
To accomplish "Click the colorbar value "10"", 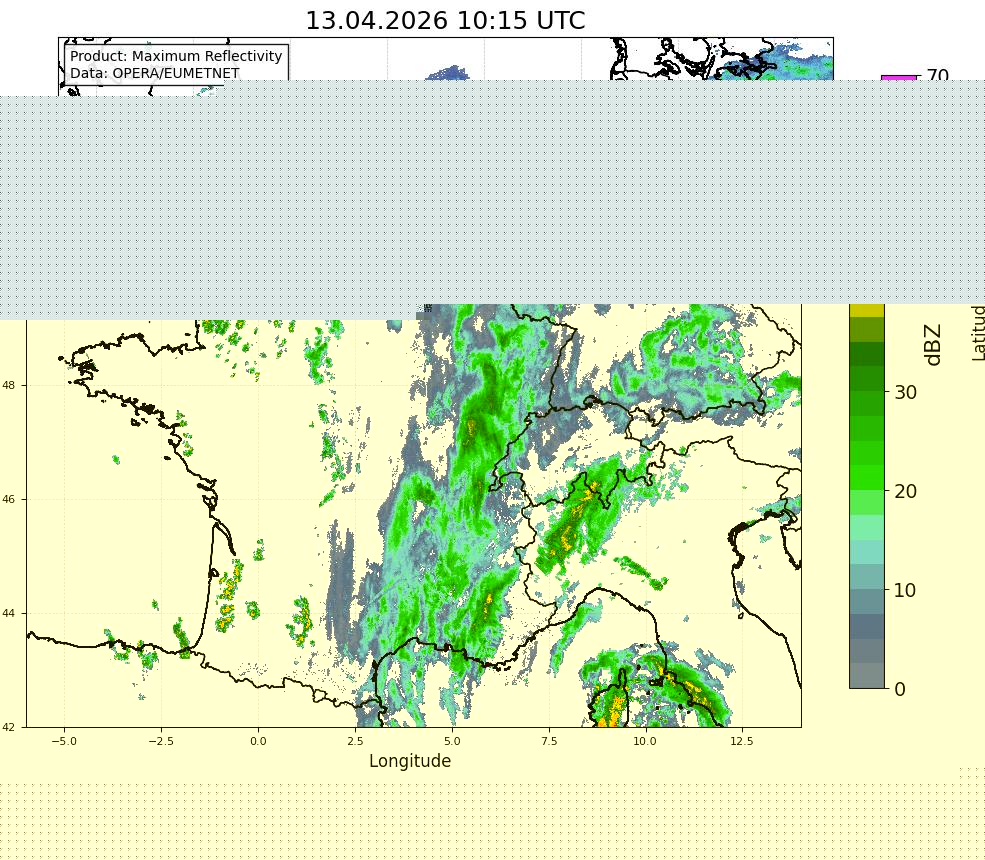I will tap(905, 591).
